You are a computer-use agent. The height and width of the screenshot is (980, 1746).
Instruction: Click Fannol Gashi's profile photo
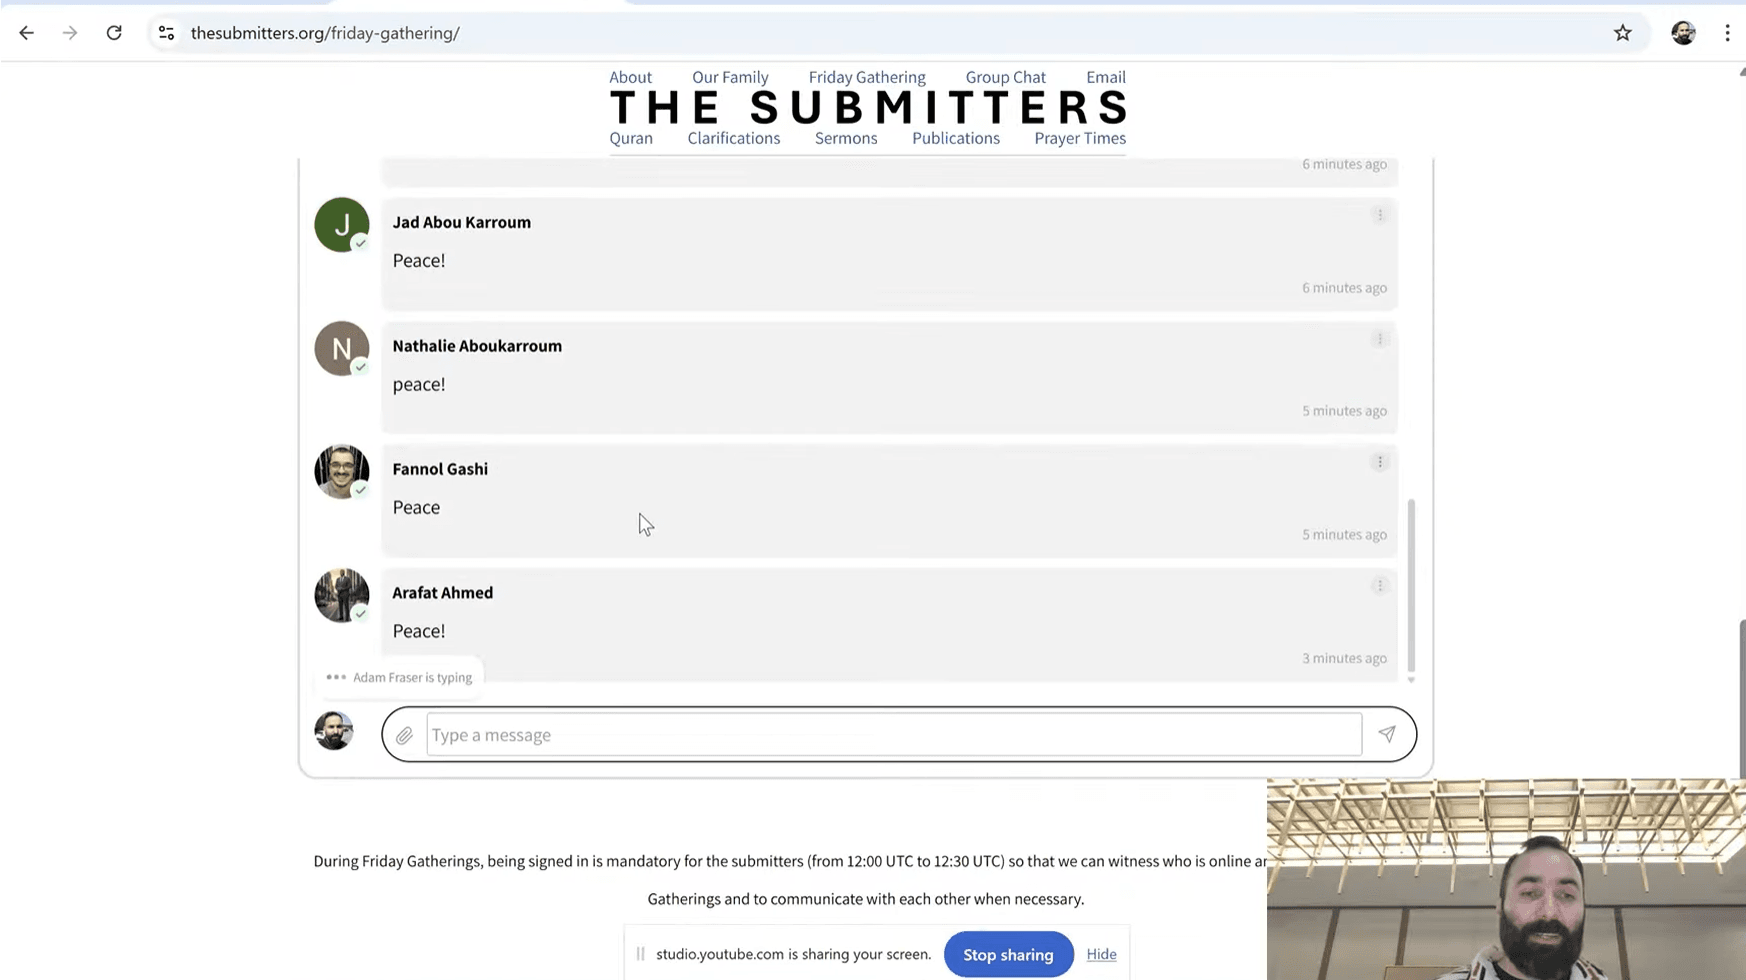342,472
